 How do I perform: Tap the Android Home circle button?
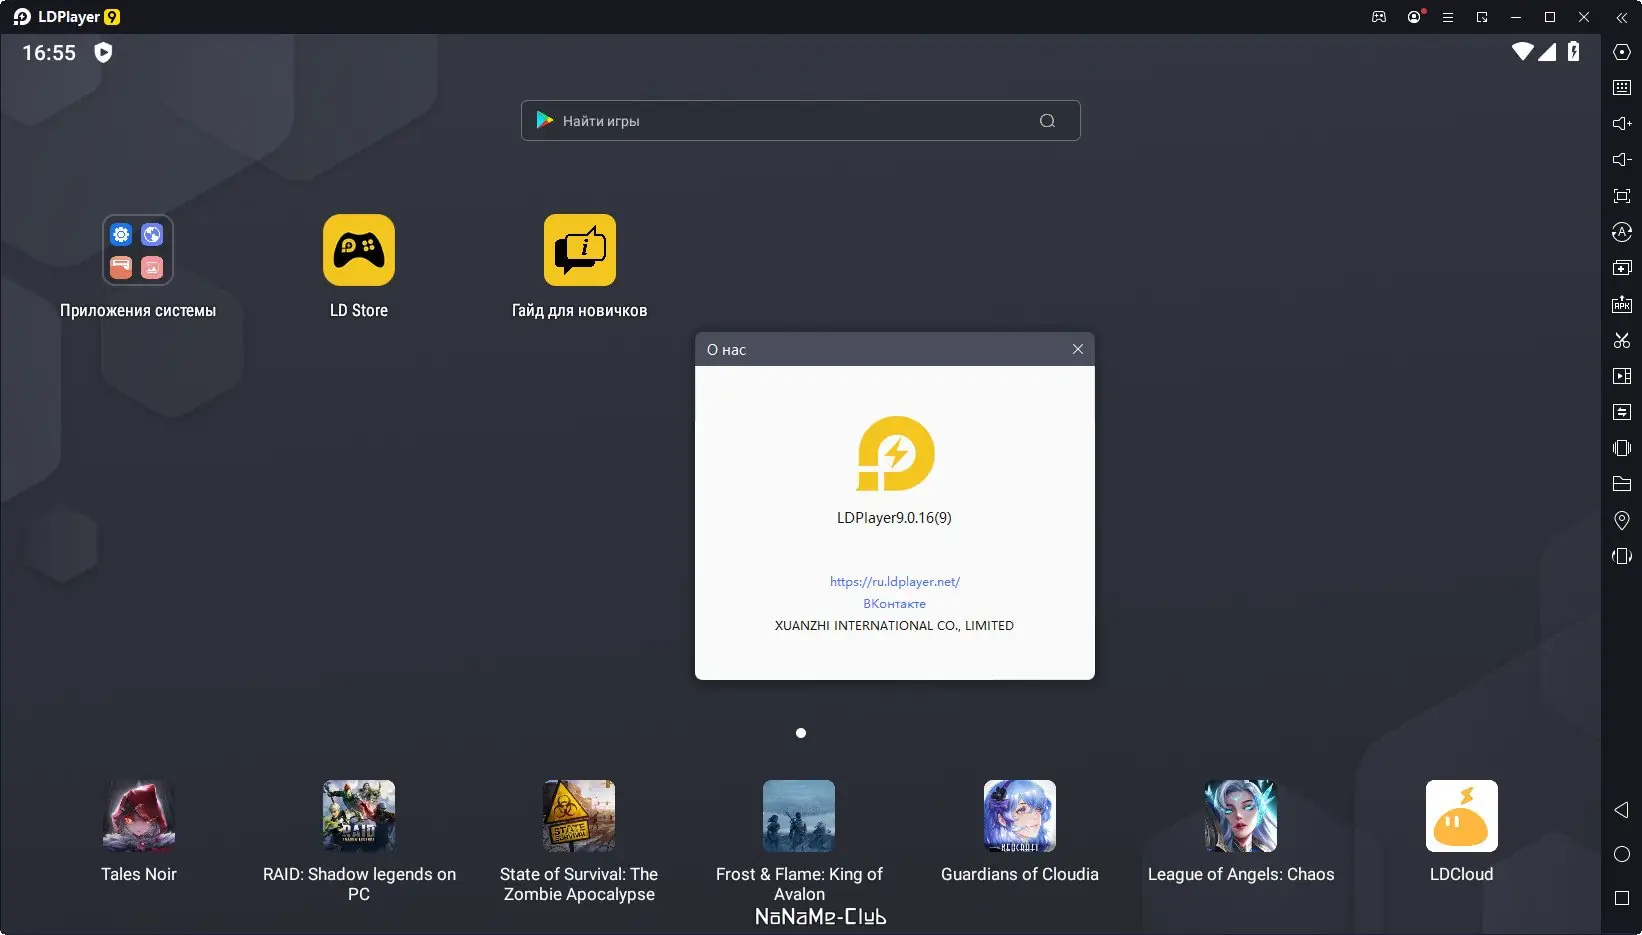point(1622,854)
